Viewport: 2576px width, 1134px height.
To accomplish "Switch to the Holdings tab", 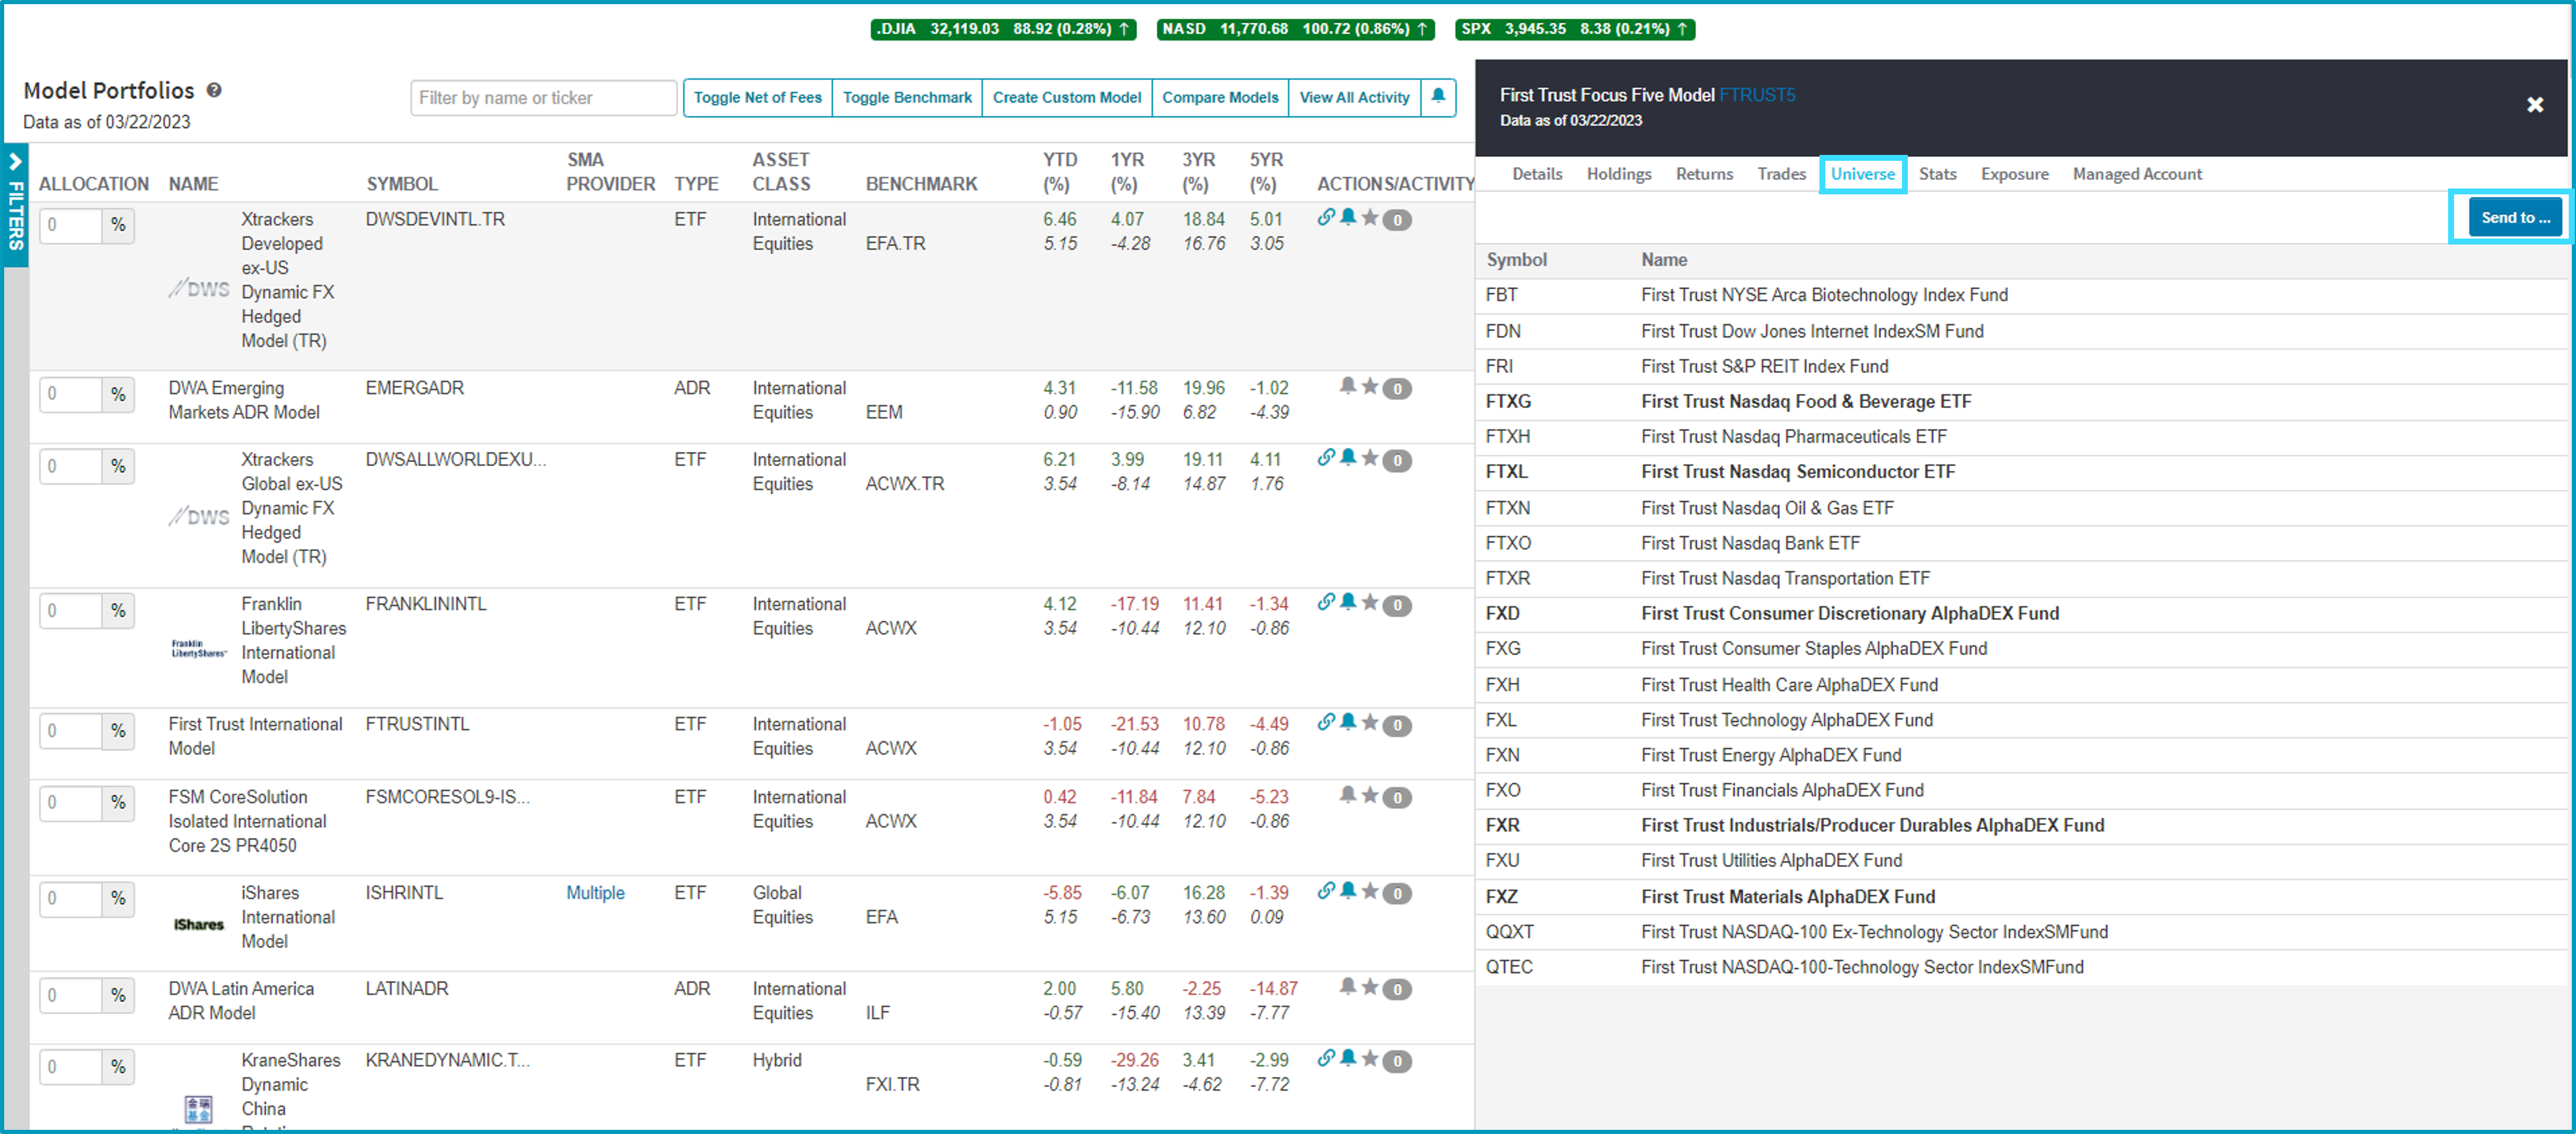I will click(x=1619, y=174).
